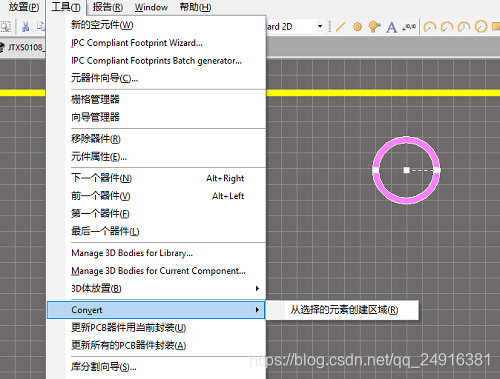Select 更新所有的PCB器件封装(A)
500x379 pixels.
pos(156,345)
